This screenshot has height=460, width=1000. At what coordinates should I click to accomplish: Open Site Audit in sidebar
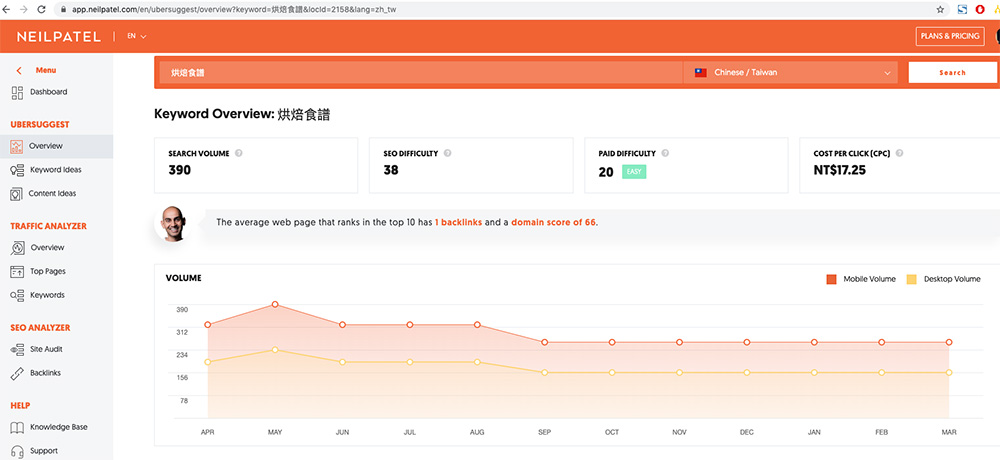pos(46,349)
